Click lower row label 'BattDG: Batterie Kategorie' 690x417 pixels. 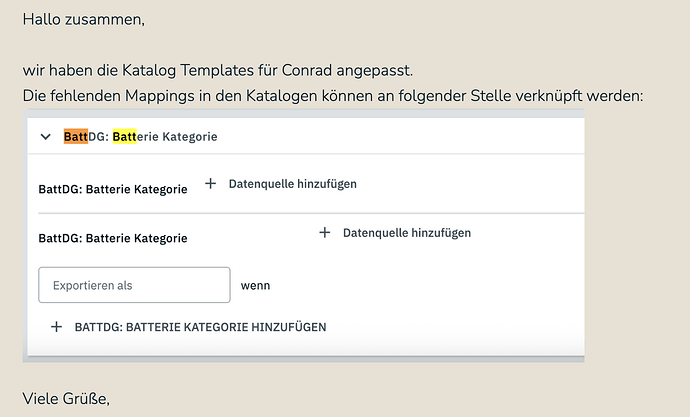click(x=112, y=238)
